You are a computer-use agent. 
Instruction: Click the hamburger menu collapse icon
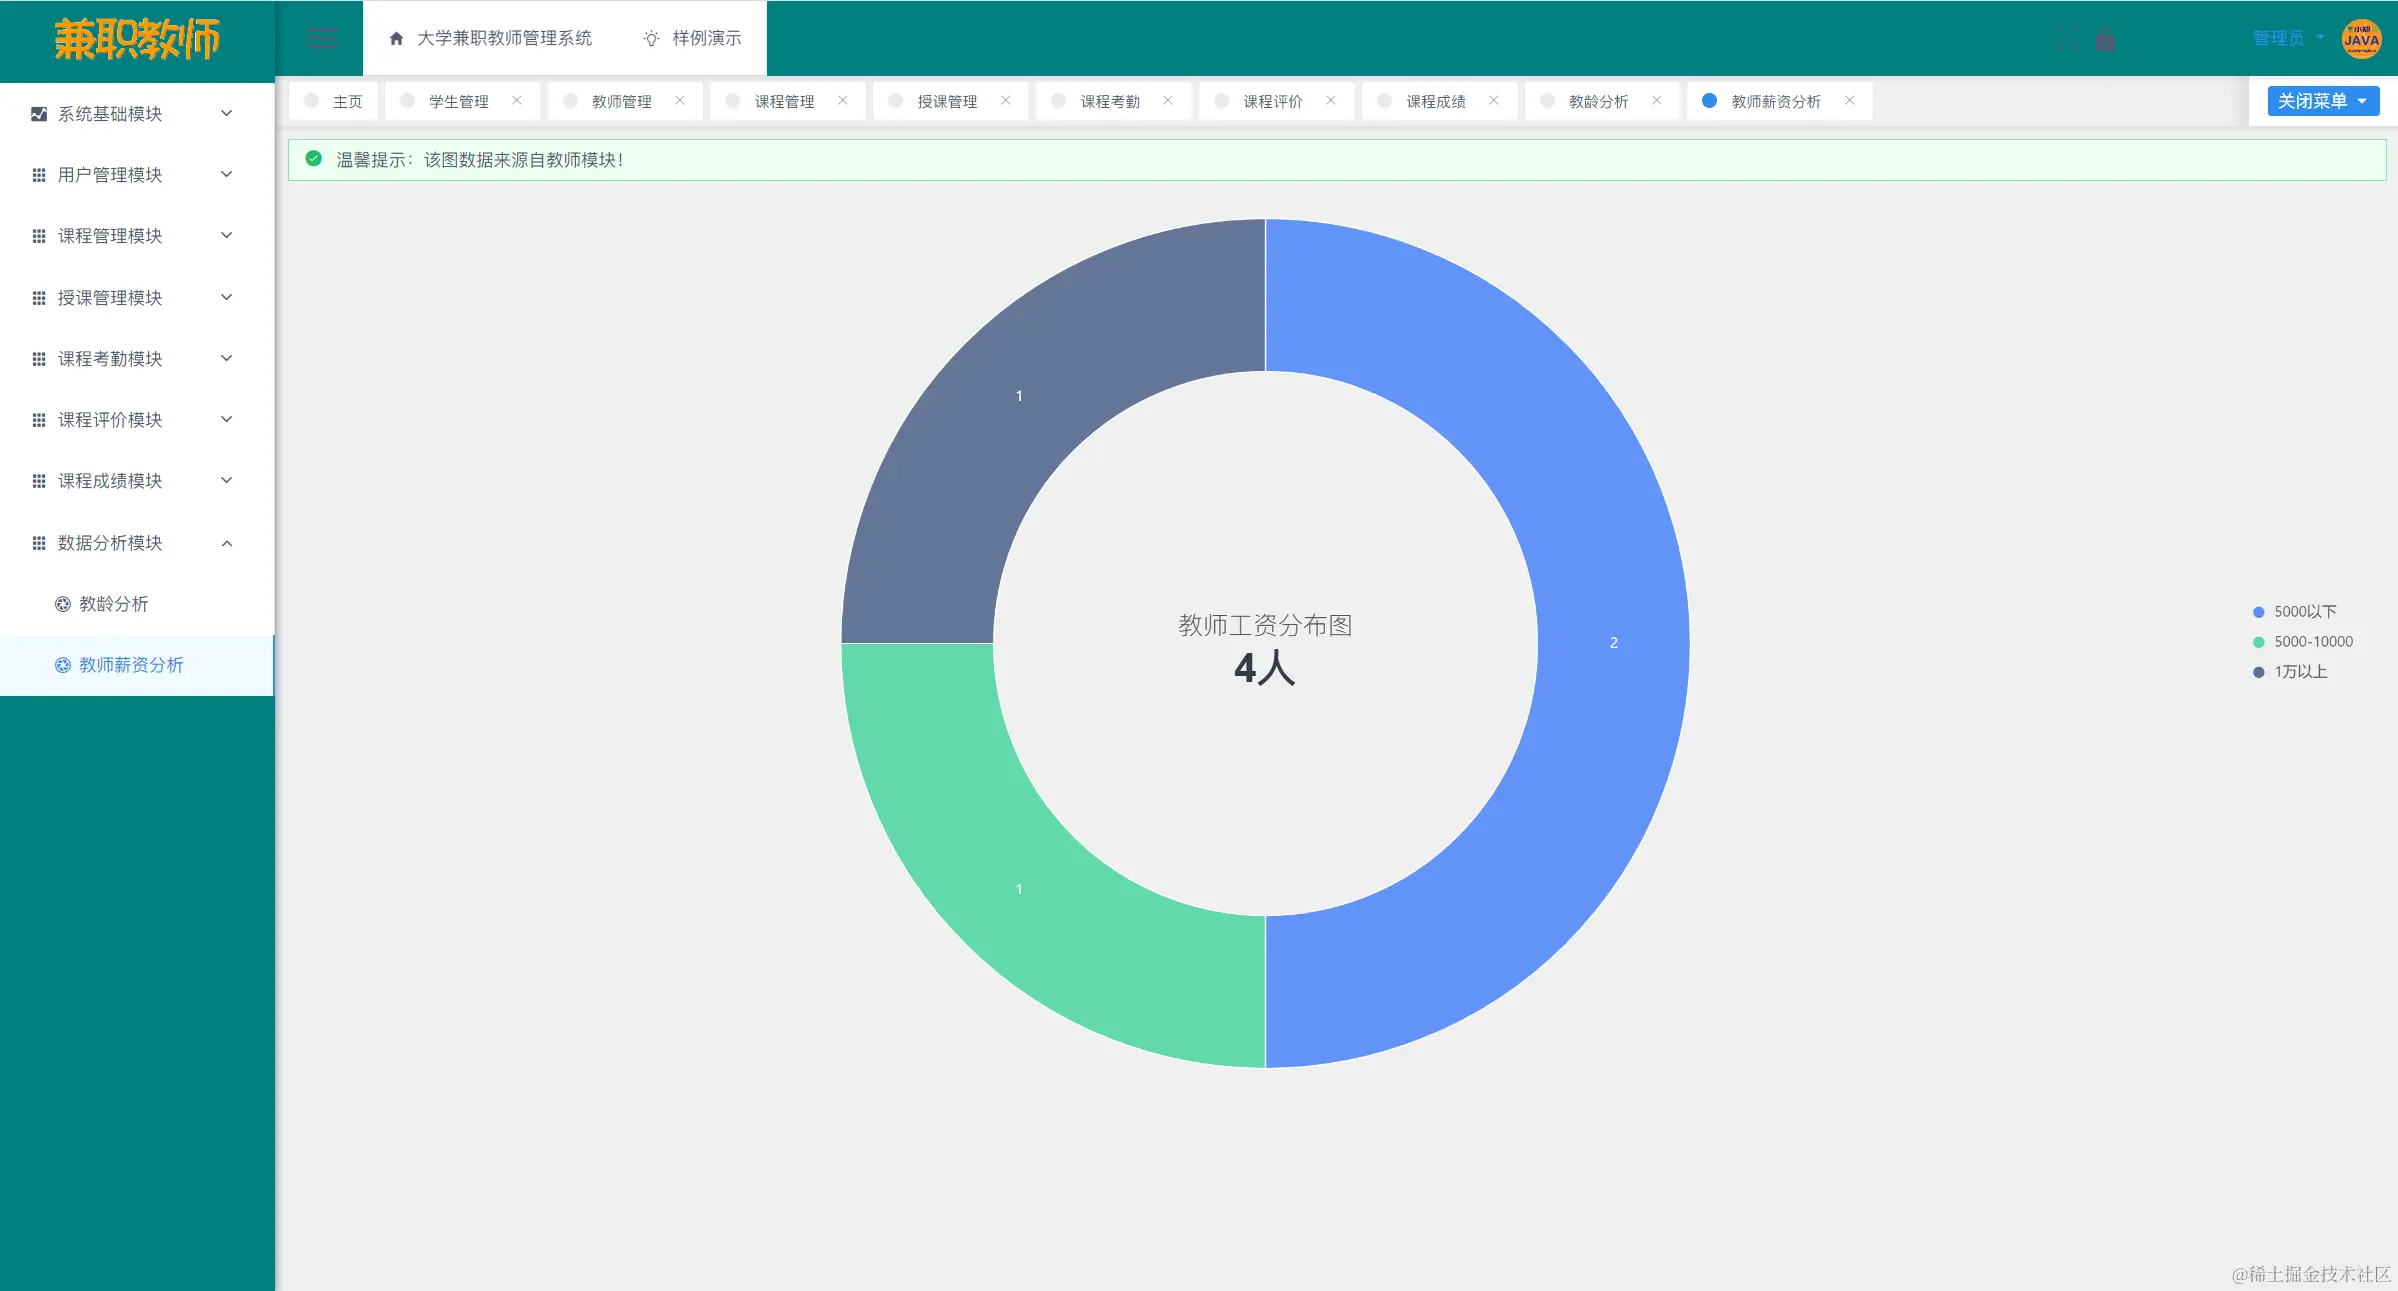coord(322,39)
